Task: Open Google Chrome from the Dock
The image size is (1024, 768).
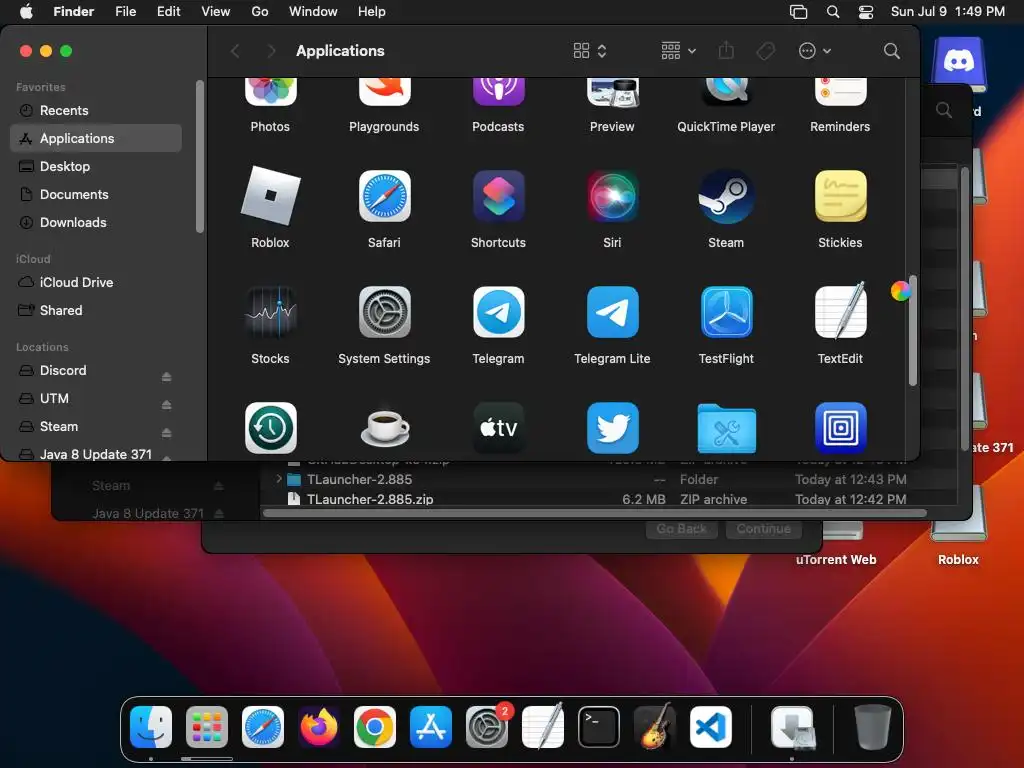Action: [375, 727]
